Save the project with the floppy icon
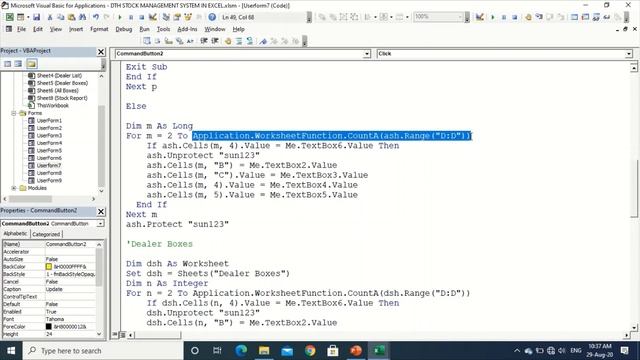Viewport: 640px width, 360px height. [x=36, y=17]
